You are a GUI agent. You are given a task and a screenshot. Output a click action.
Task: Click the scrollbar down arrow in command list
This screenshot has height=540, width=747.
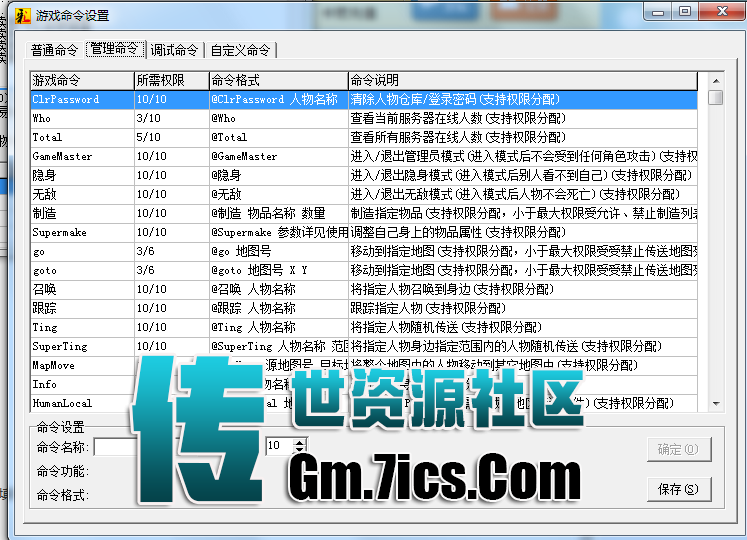[x=715, y=403]
